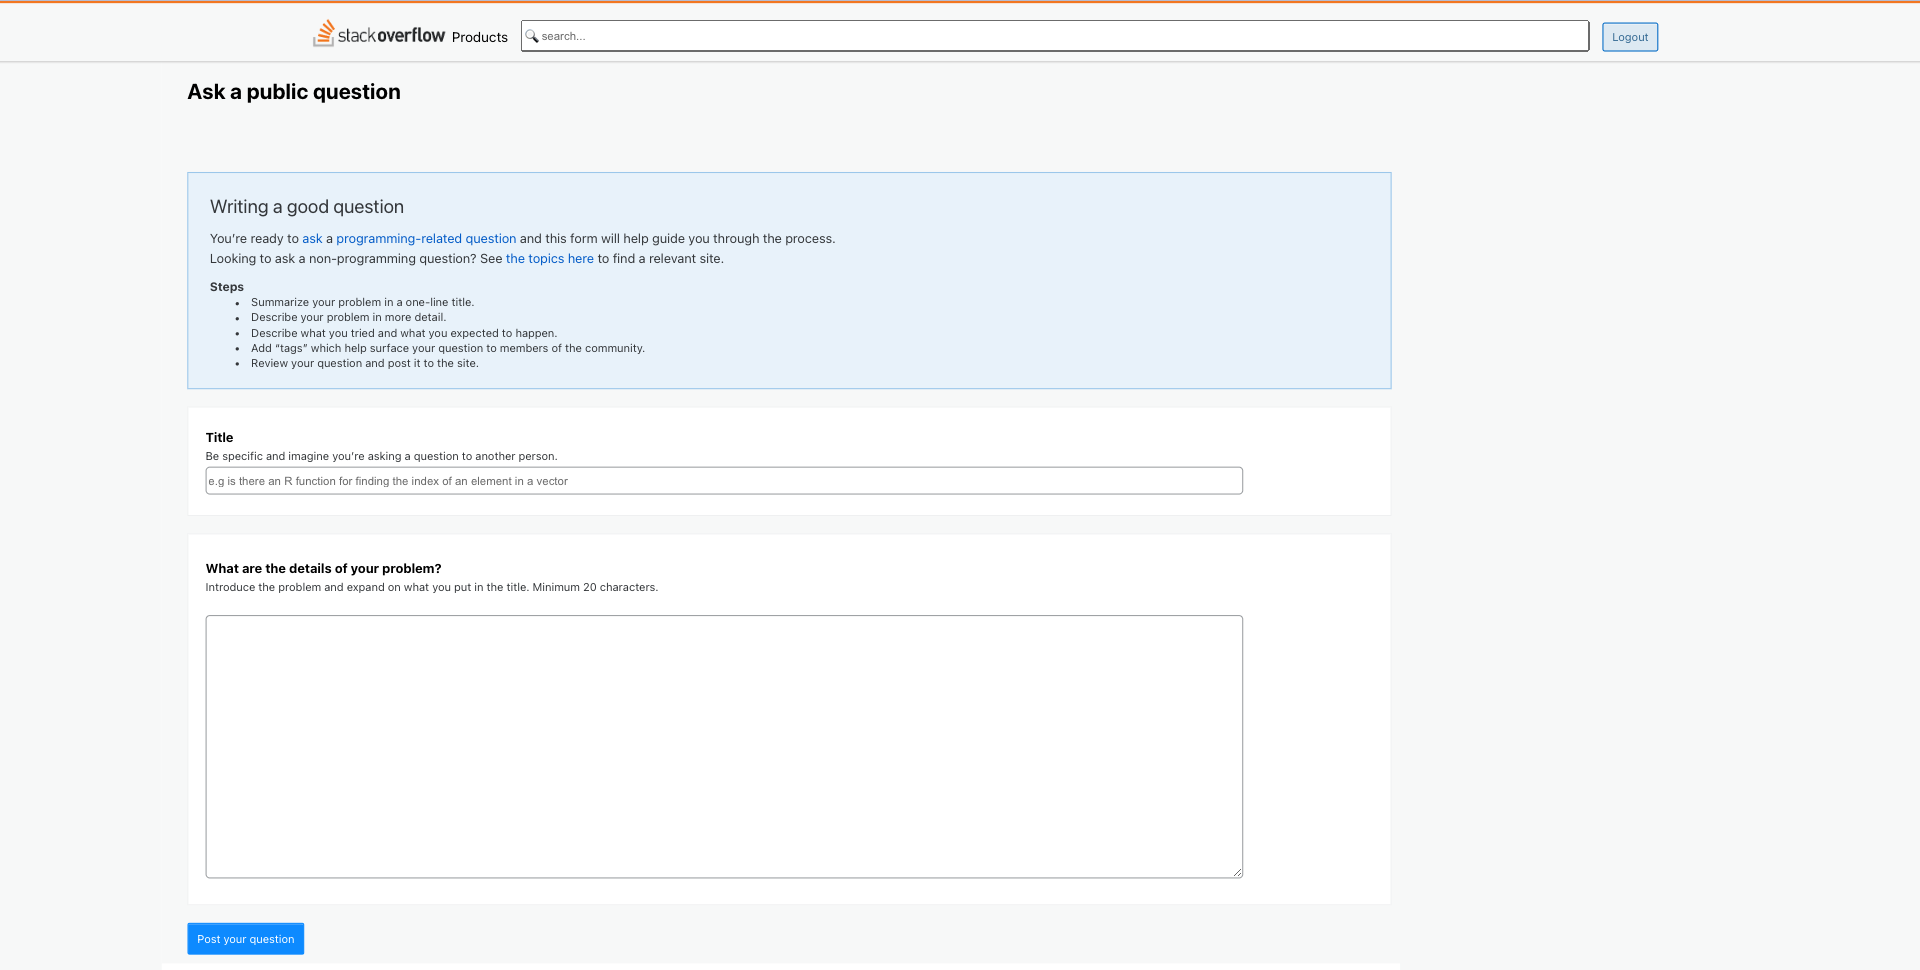The width and height of the screenshot is (1920, 970).
Task: Click 'Review your question and post it' step
Action: [365, 364]
